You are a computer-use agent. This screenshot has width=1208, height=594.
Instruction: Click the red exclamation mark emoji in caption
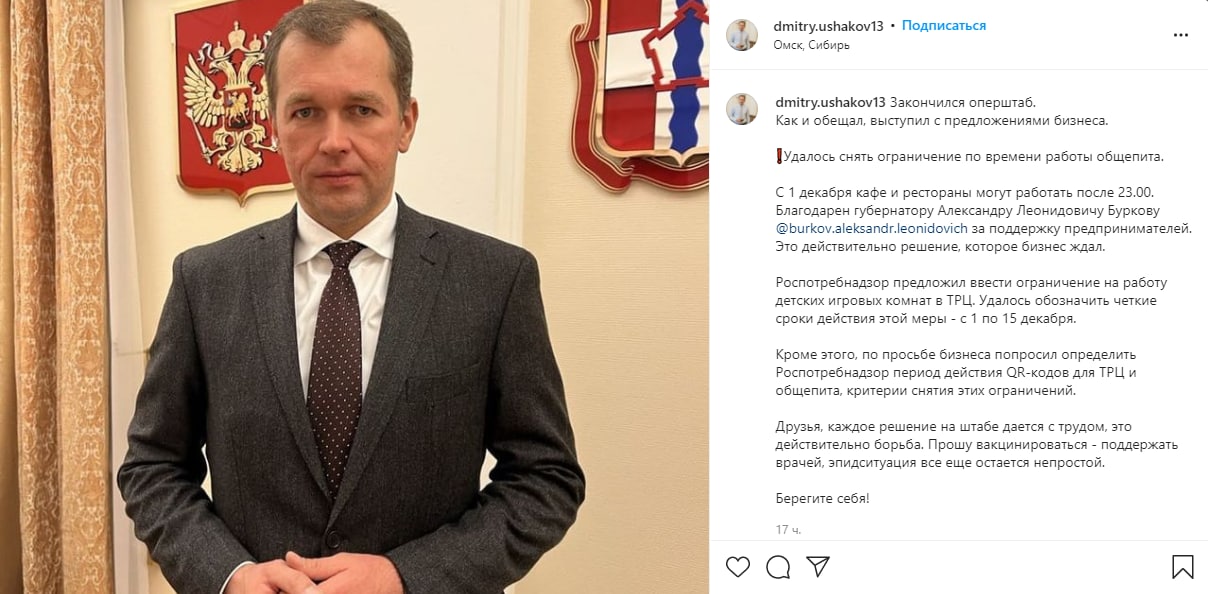(x=779, y=156)
